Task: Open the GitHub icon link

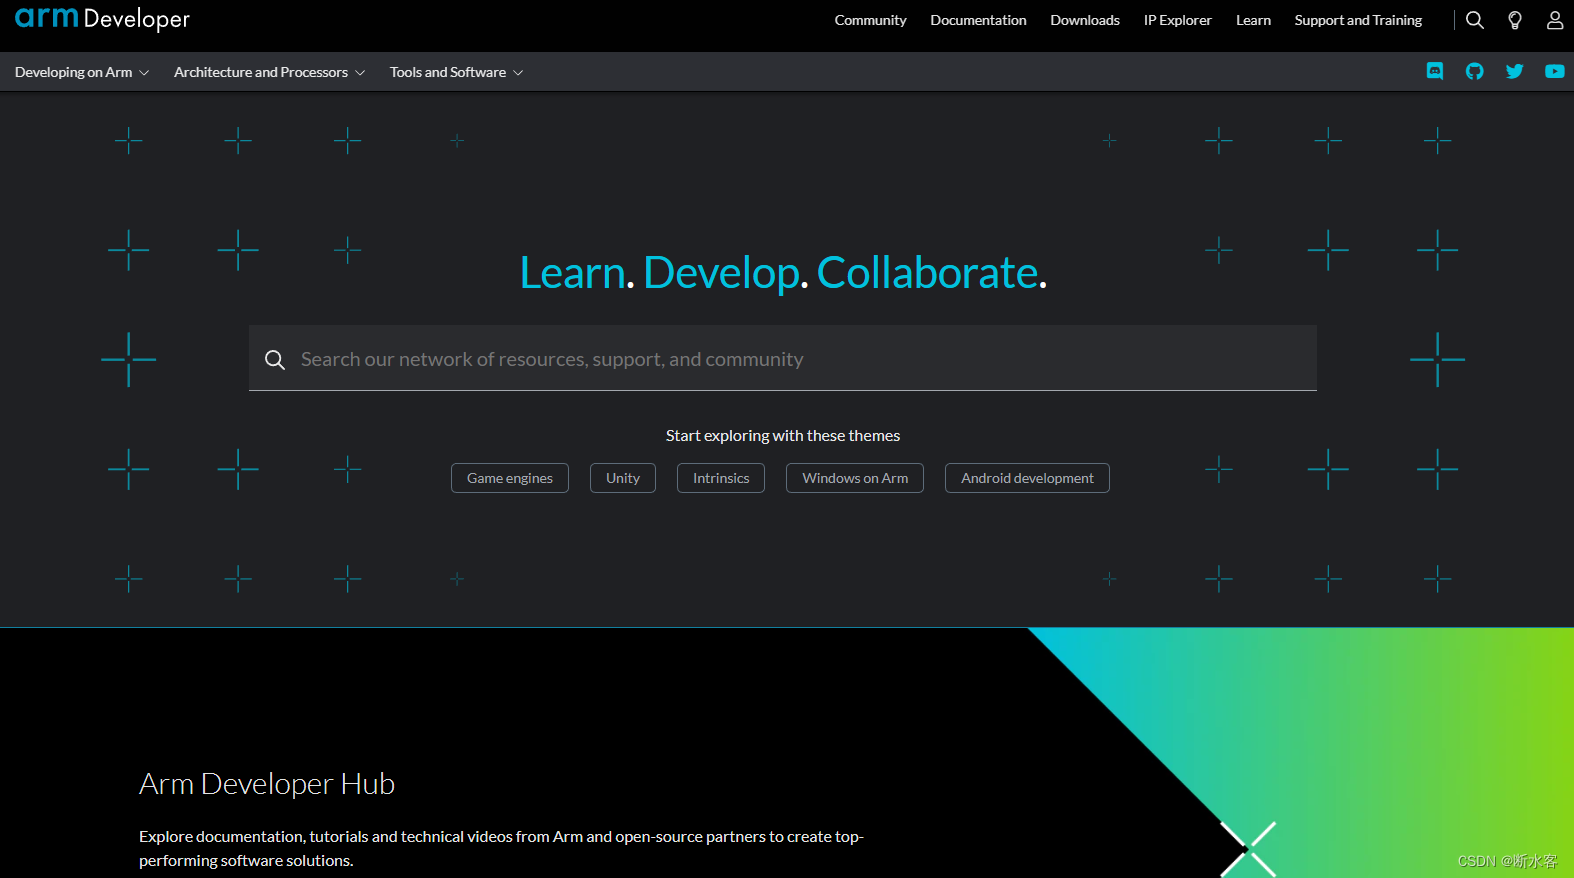Action: click(x=1475, y=71)
